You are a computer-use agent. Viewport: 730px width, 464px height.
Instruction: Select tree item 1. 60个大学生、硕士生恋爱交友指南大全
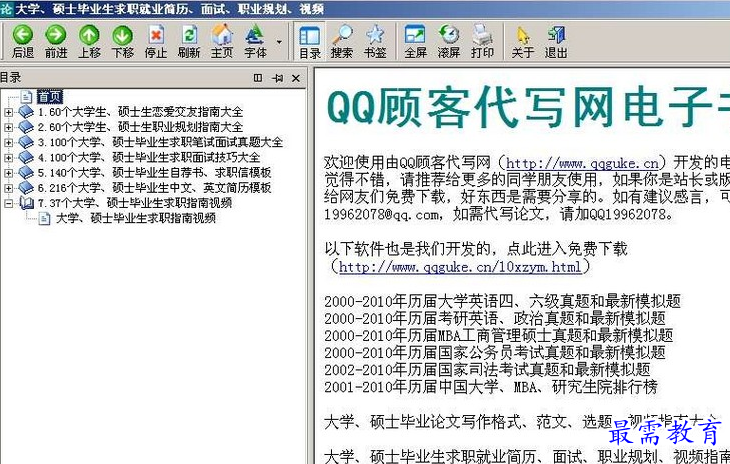[x=140, y=112]
